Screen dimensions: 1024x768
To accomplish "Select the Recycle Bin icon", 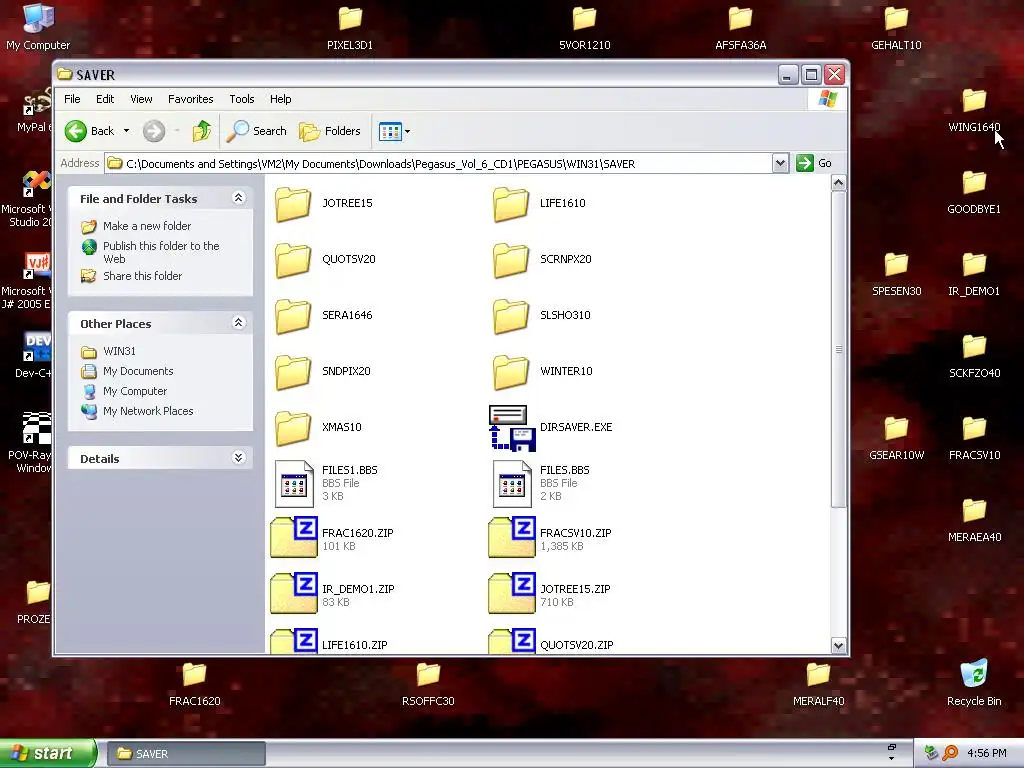I will click(974, 682).
